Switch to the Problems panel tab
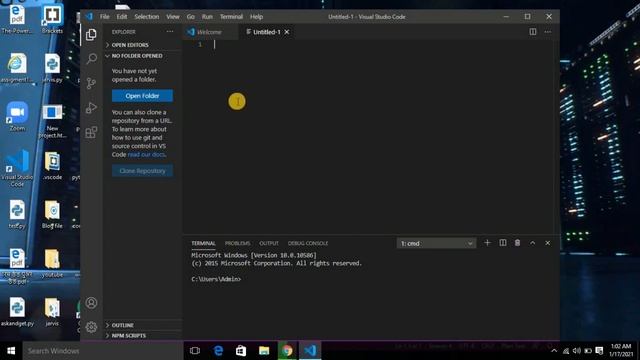The height and width of the screenshot is (360, 640). pyautogui.click(x=237, y=243)
